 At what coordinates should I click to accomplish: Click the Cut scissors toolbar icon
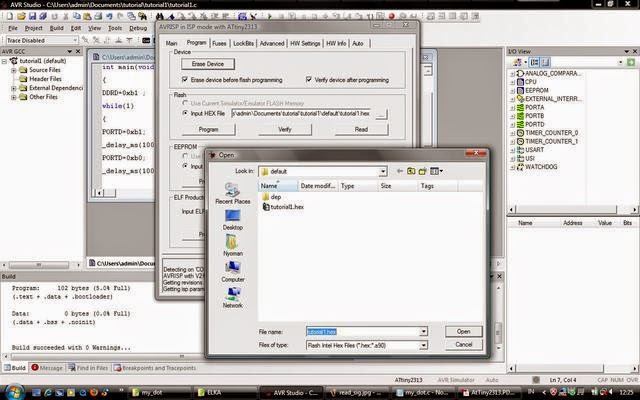(x=65, y=16)
